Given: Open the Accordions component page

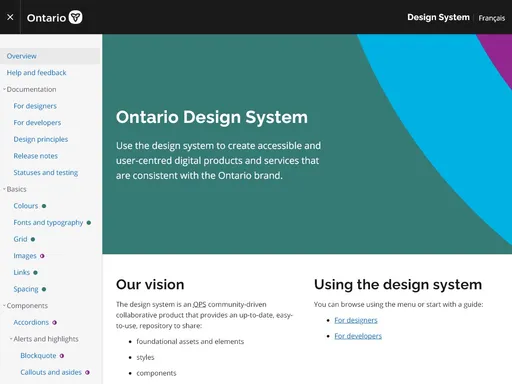Looking at the screenshot, I should pos(31,322).
